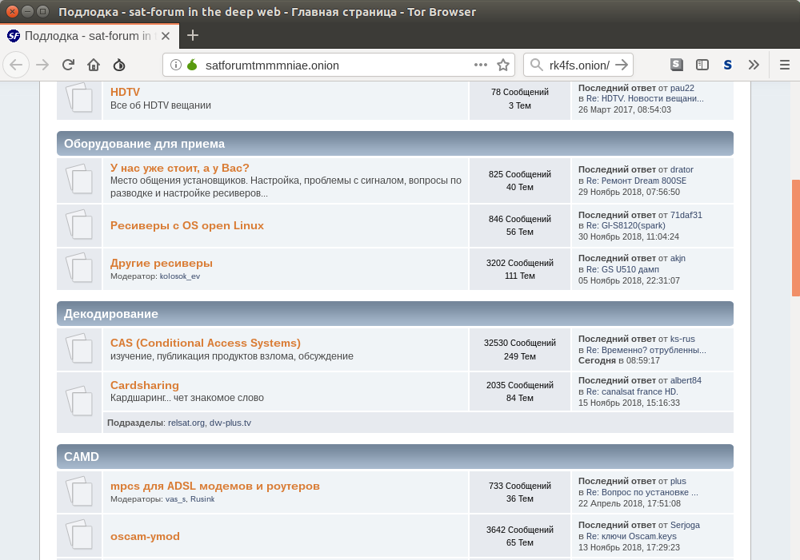Click the relsat.org subforum link

(186, 423)
